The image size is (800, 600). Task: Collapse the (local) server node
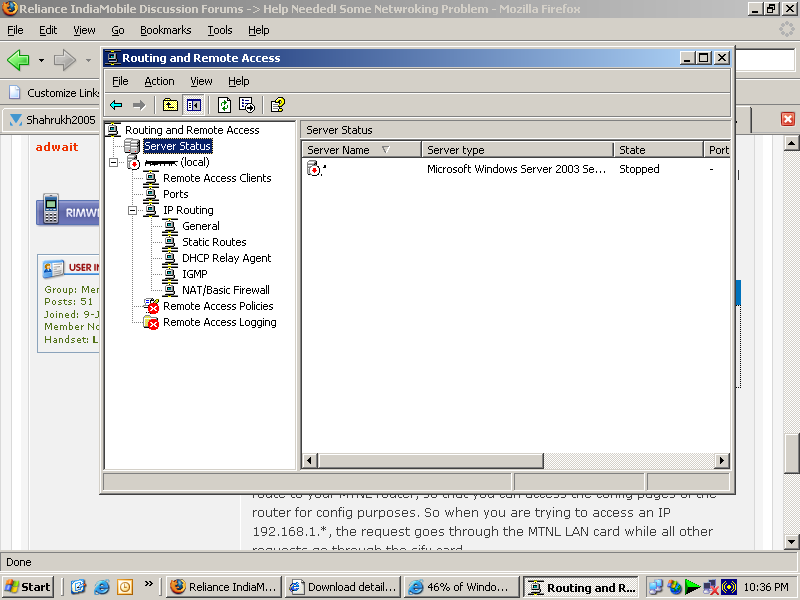(113, 162)
